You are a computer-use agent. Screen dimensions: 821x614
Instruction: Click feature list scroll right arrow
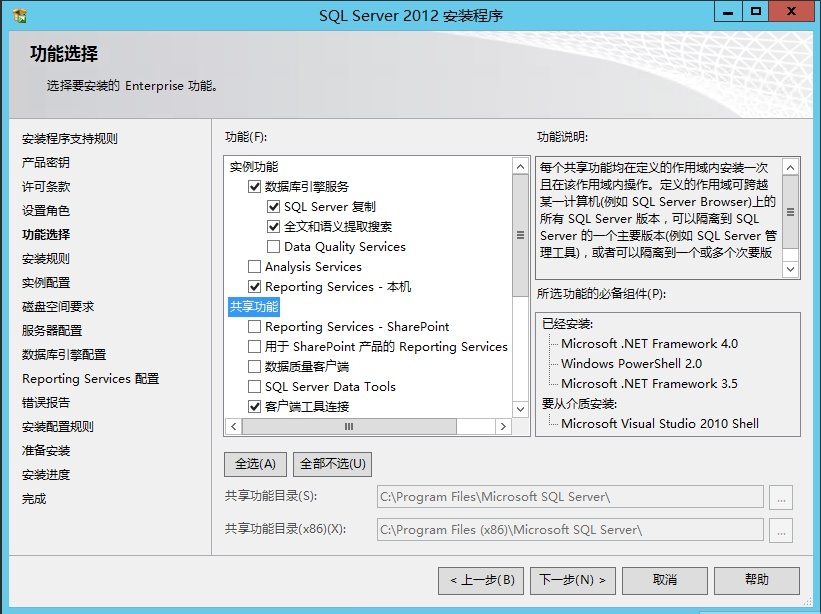pos(503,426)
